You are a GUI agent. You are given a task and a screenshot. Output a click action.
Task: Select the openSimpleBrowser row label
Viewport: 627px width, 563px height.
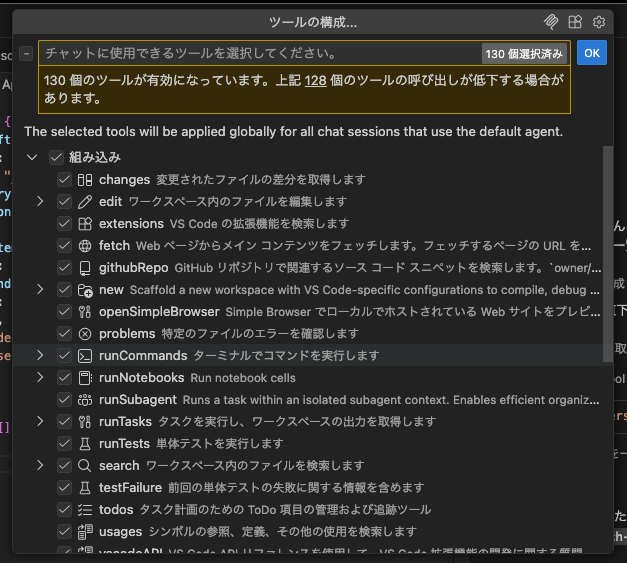[x=159, y=312]
